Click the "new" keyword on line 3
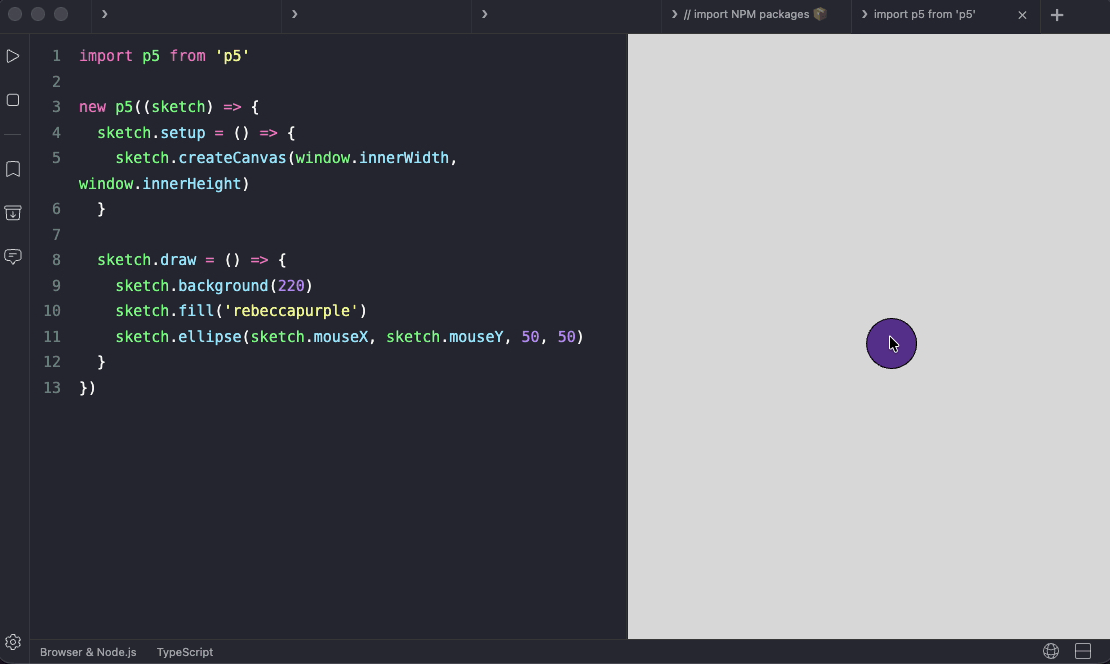 click(x=92, y=107)
